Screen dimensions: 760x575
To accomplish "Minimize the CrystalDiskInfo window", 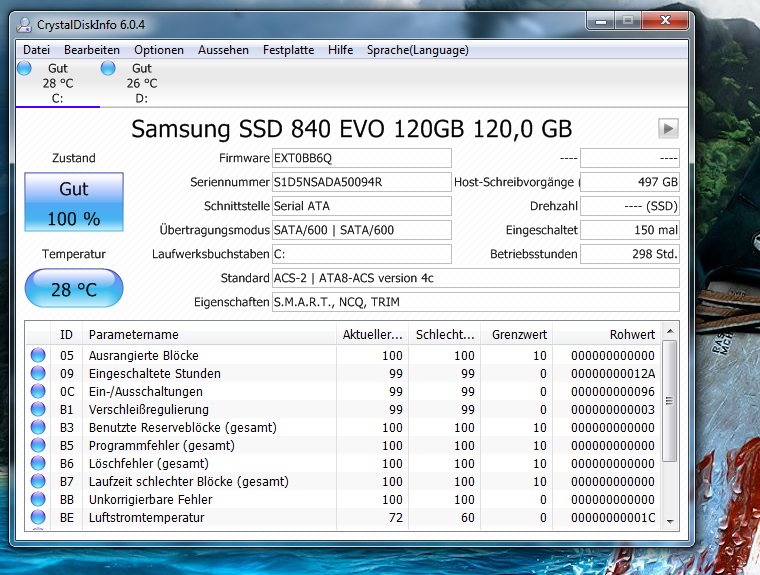I will pyautogui.click(x=602, y=21).
